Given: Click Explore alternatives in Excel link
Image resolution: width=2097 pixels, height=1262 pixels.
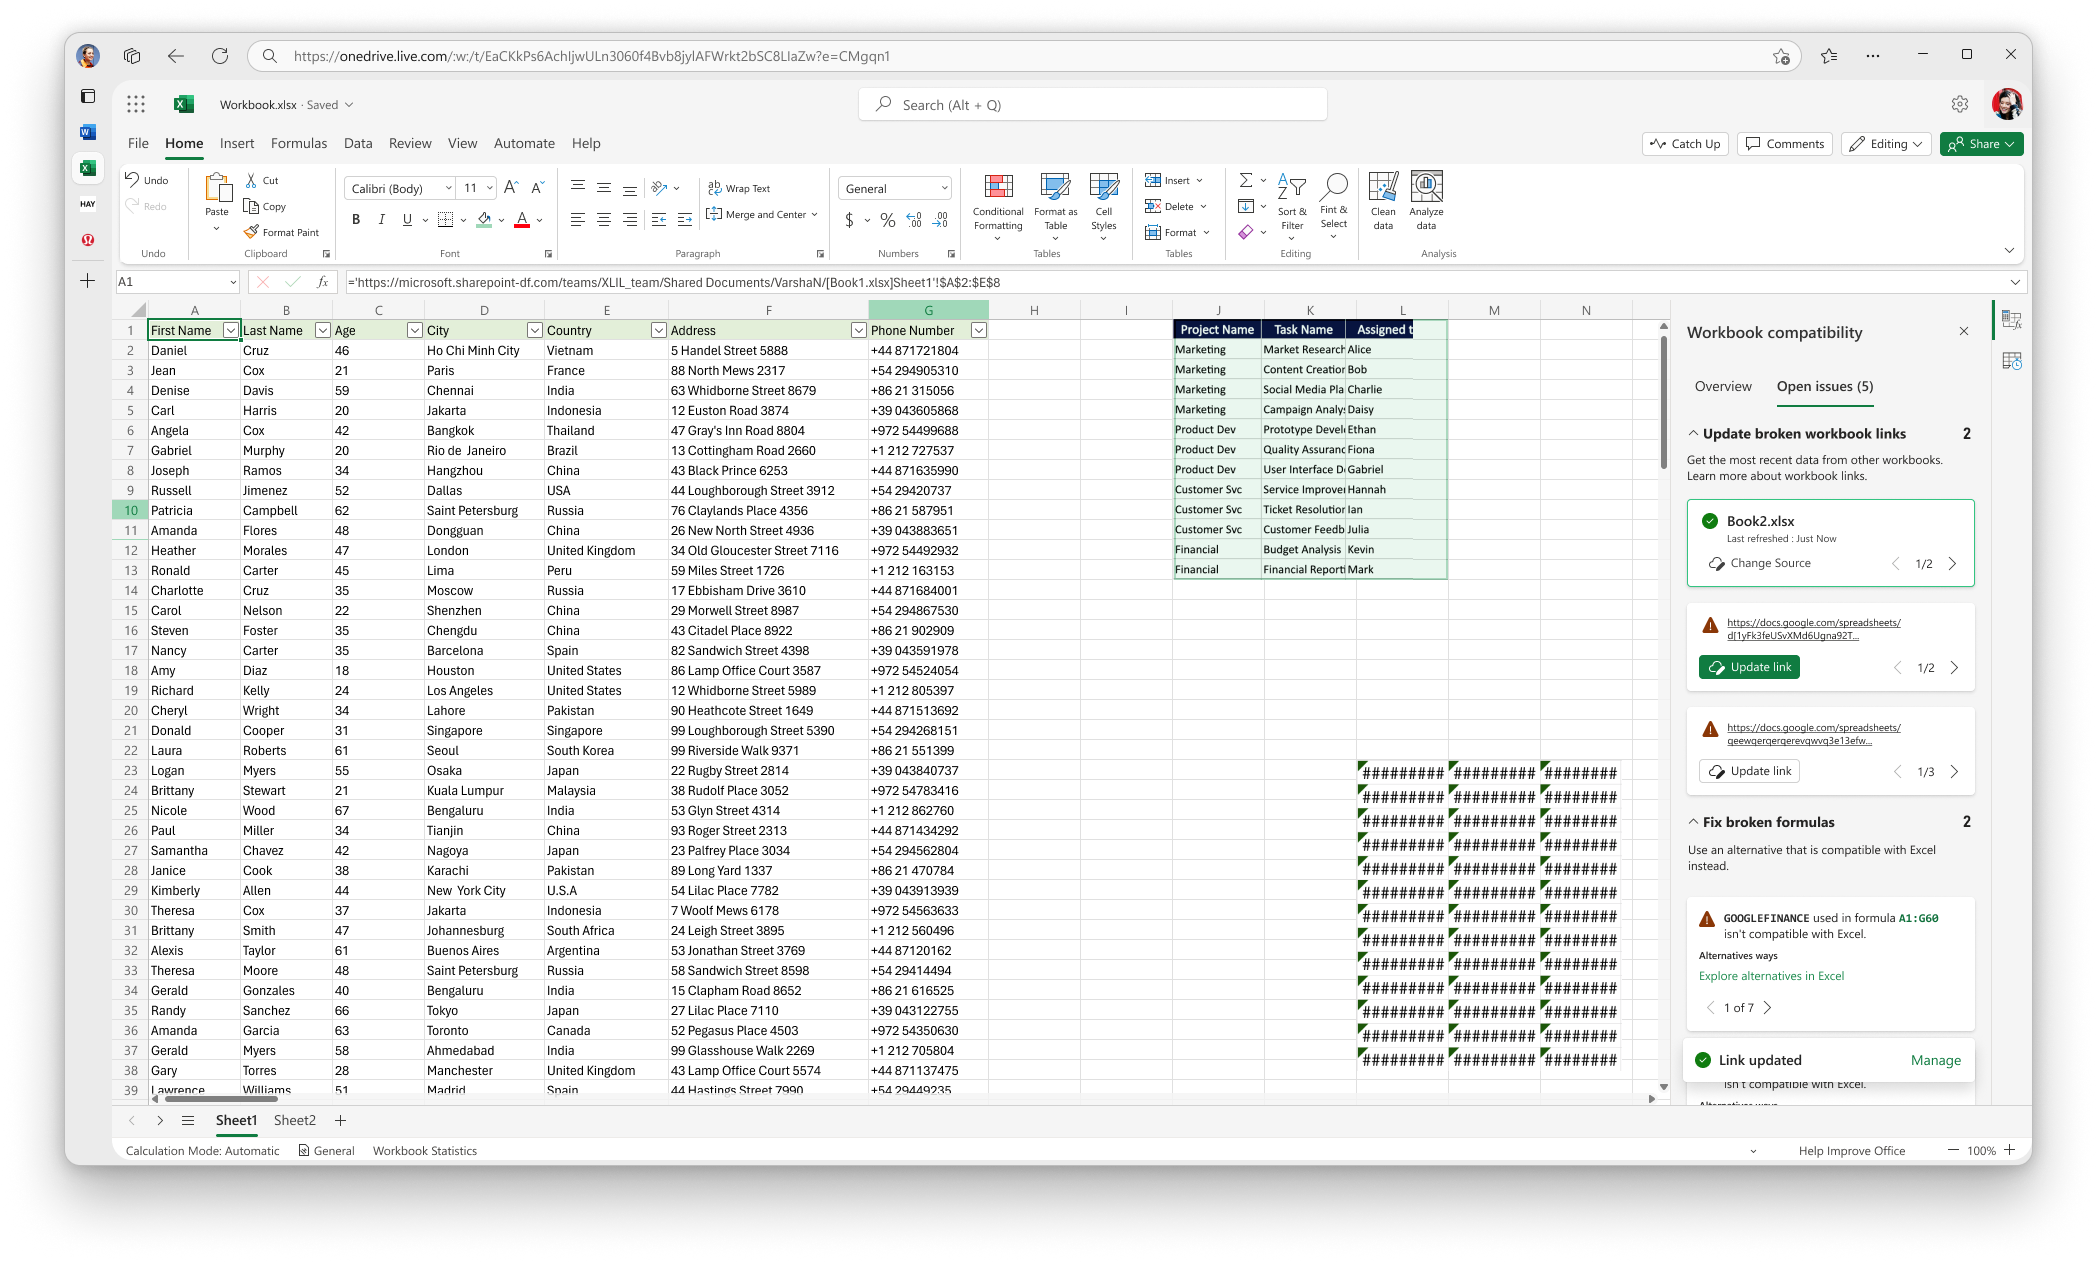Looking at the screenshot, I should tap(1771, 976).
